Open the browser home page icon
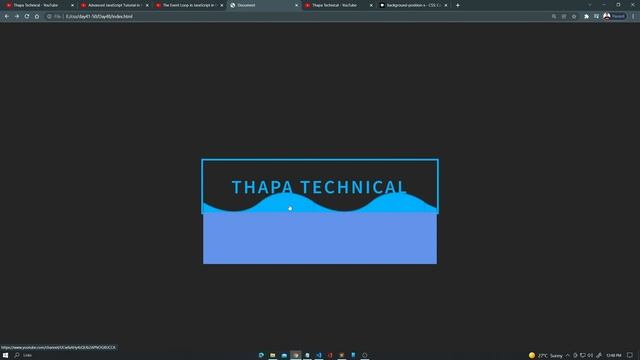640x360 pixels. (37, 16)
